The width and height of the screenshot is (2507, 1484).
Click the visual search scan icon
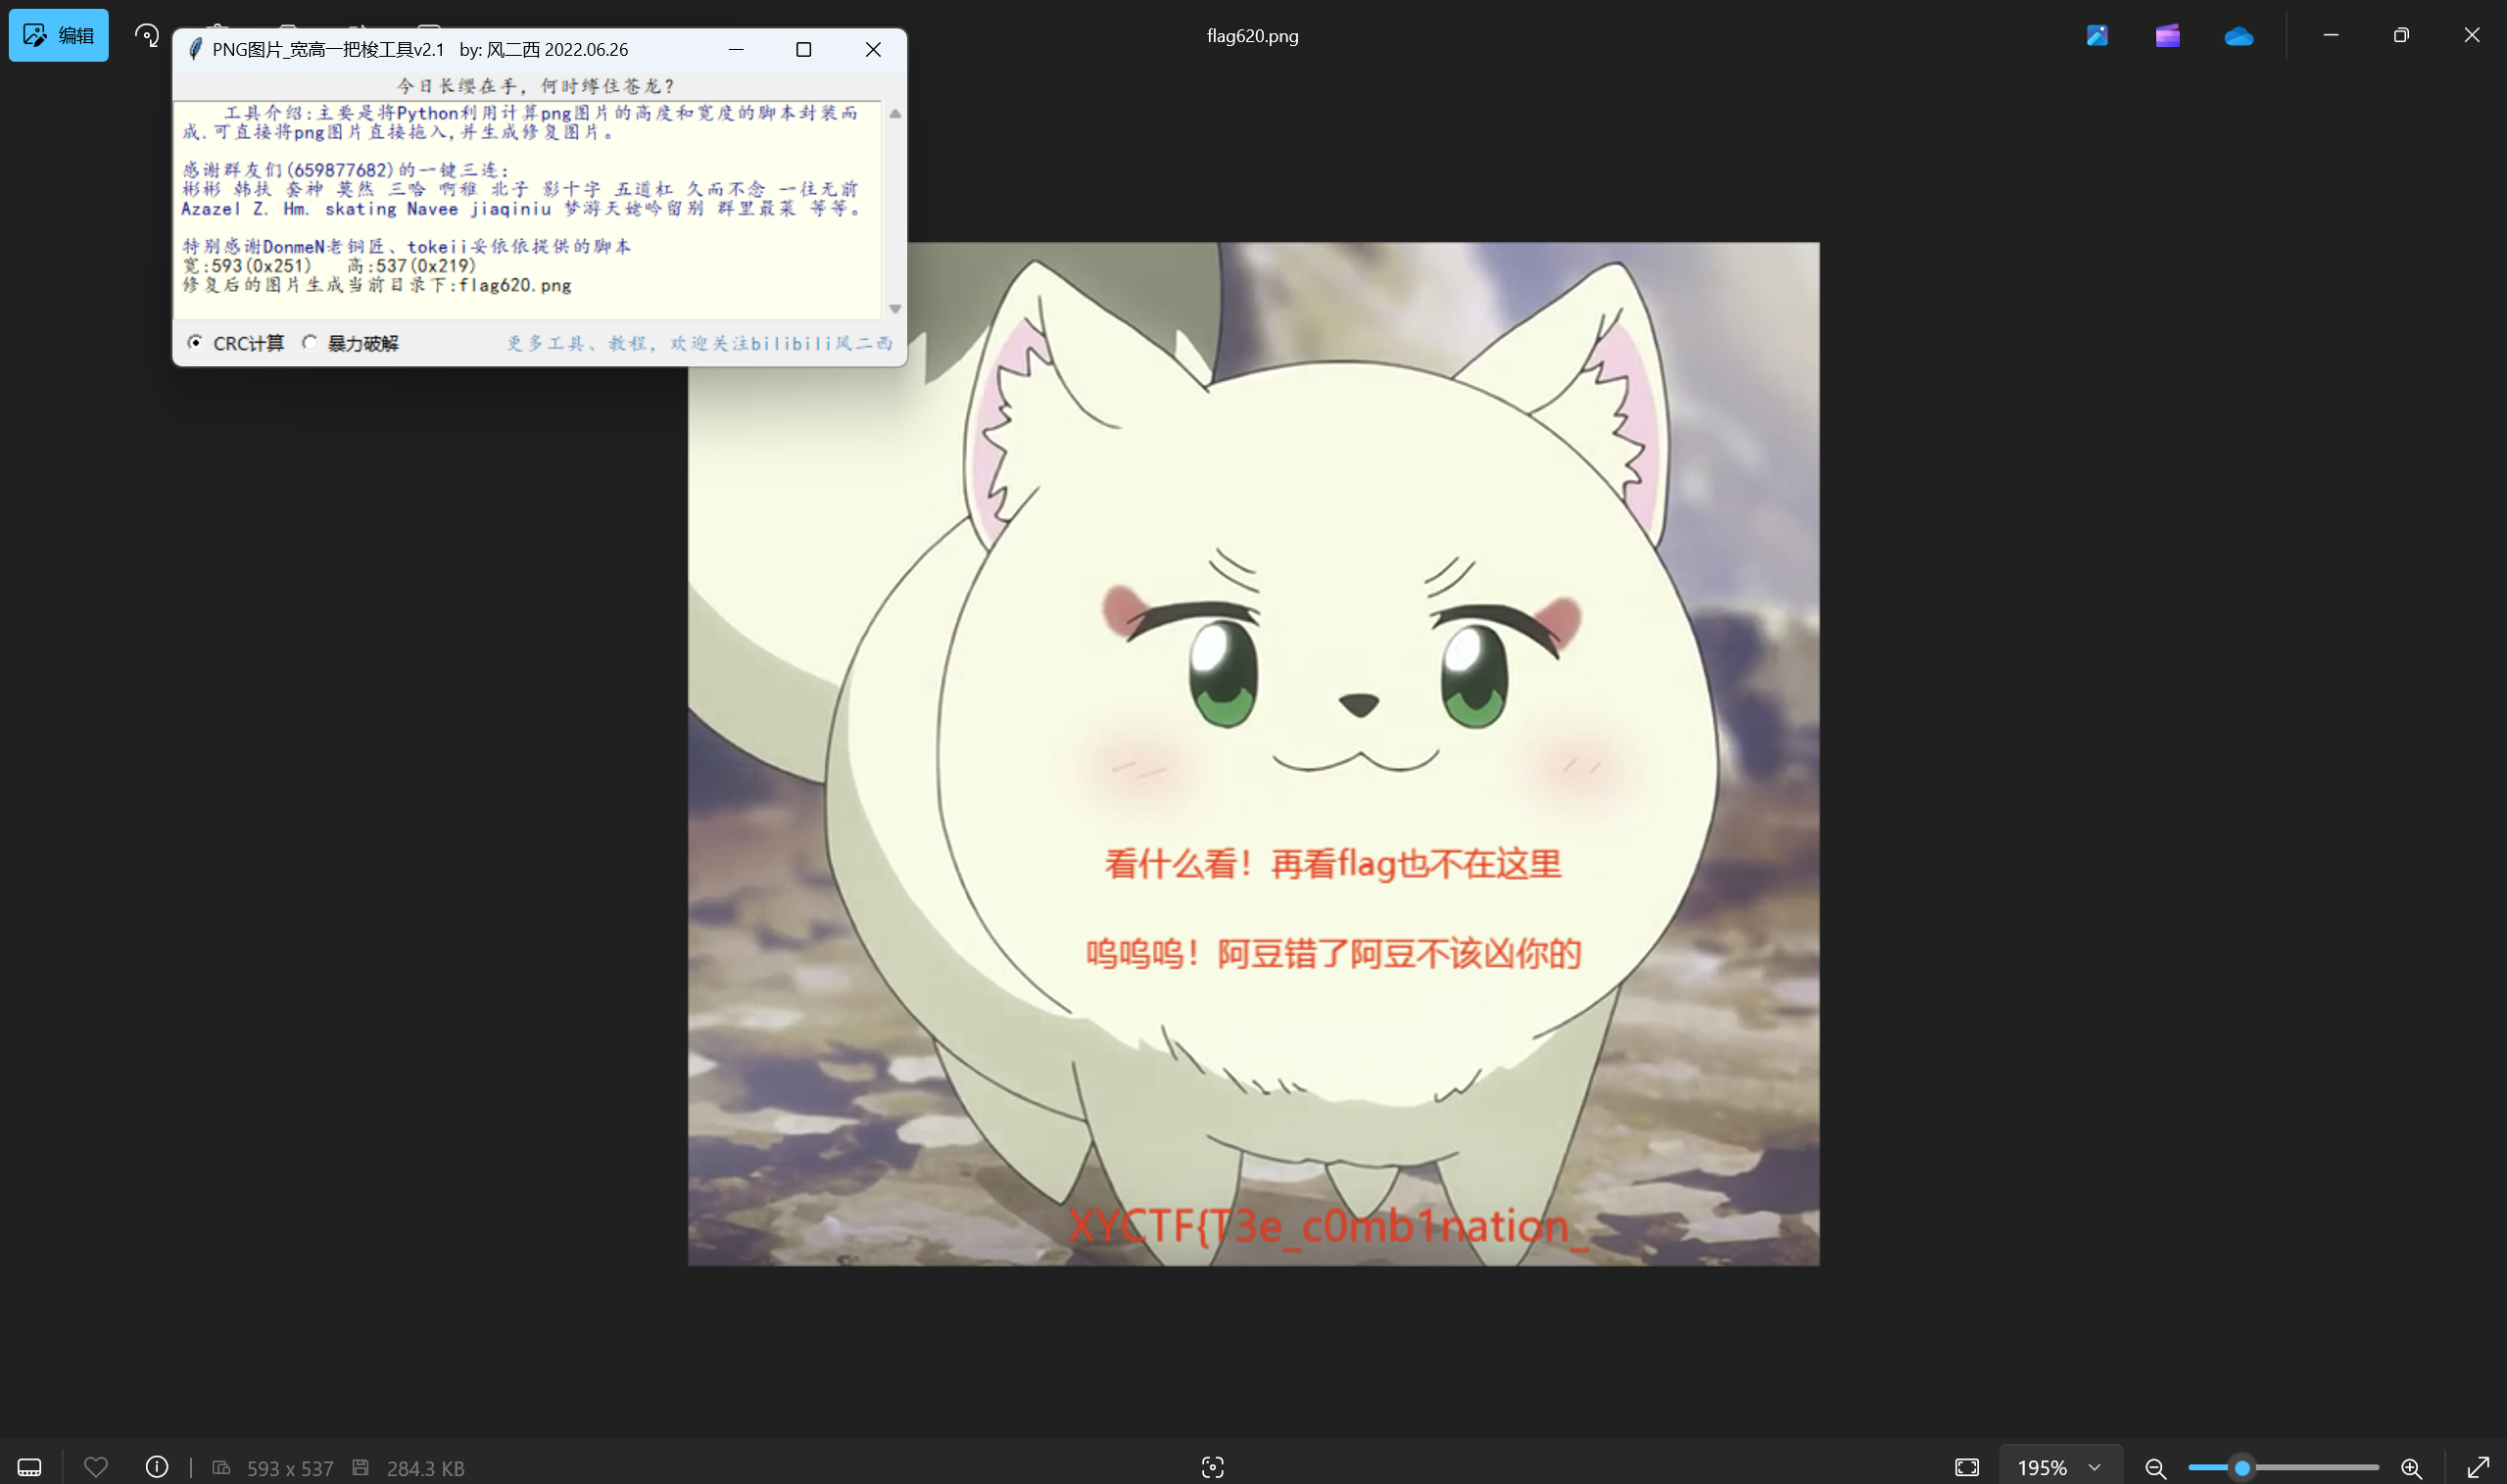tap(1212, 1467)
